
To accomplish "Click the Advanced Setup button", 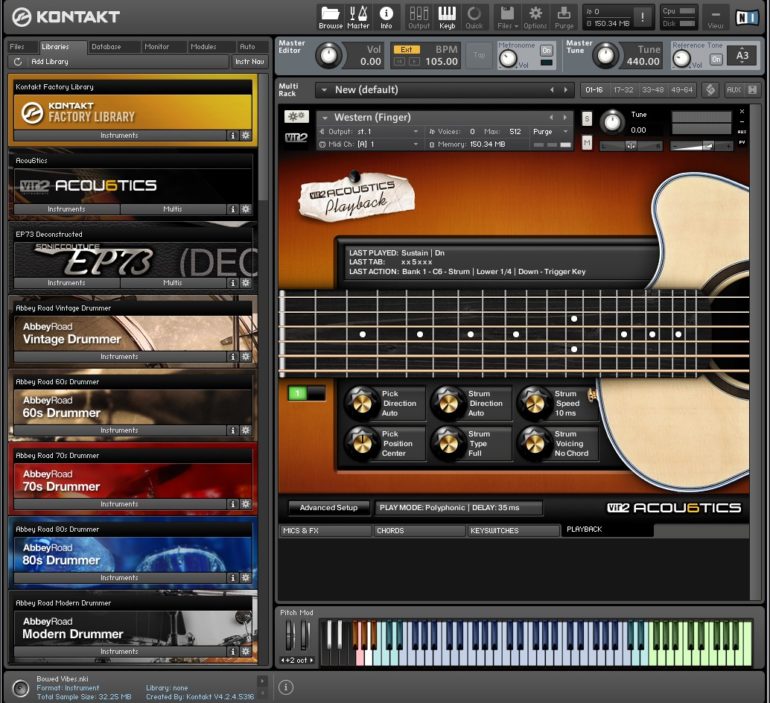I will click(329, 508).
